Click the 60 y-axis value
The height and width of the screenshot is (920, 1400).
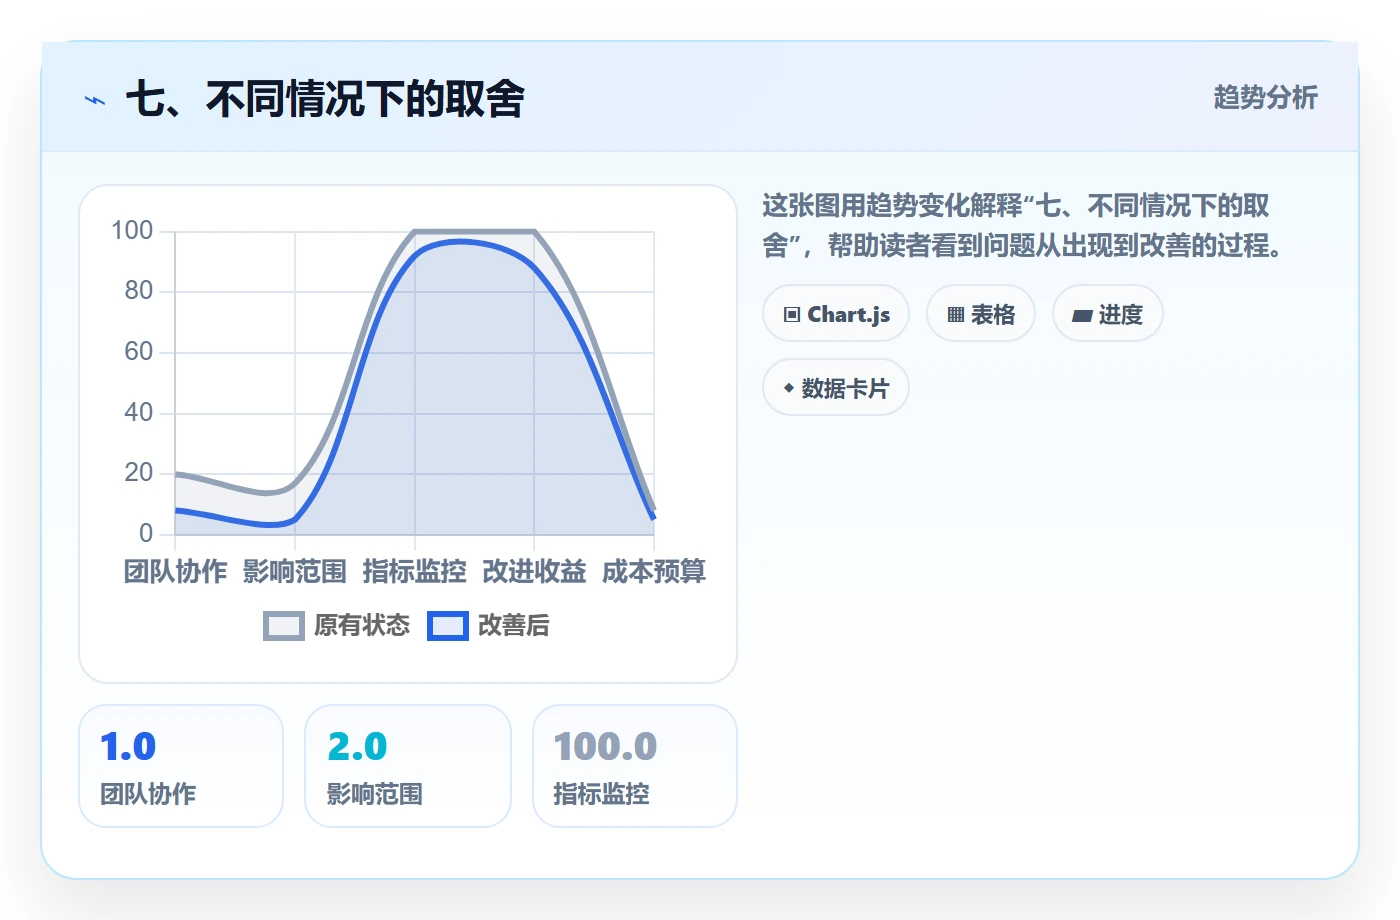click(x=139, y=352)
